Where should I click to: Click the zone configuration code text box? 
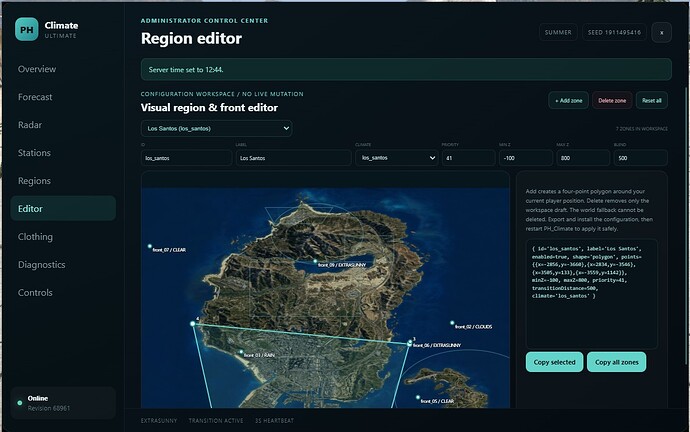coord(591,294)
